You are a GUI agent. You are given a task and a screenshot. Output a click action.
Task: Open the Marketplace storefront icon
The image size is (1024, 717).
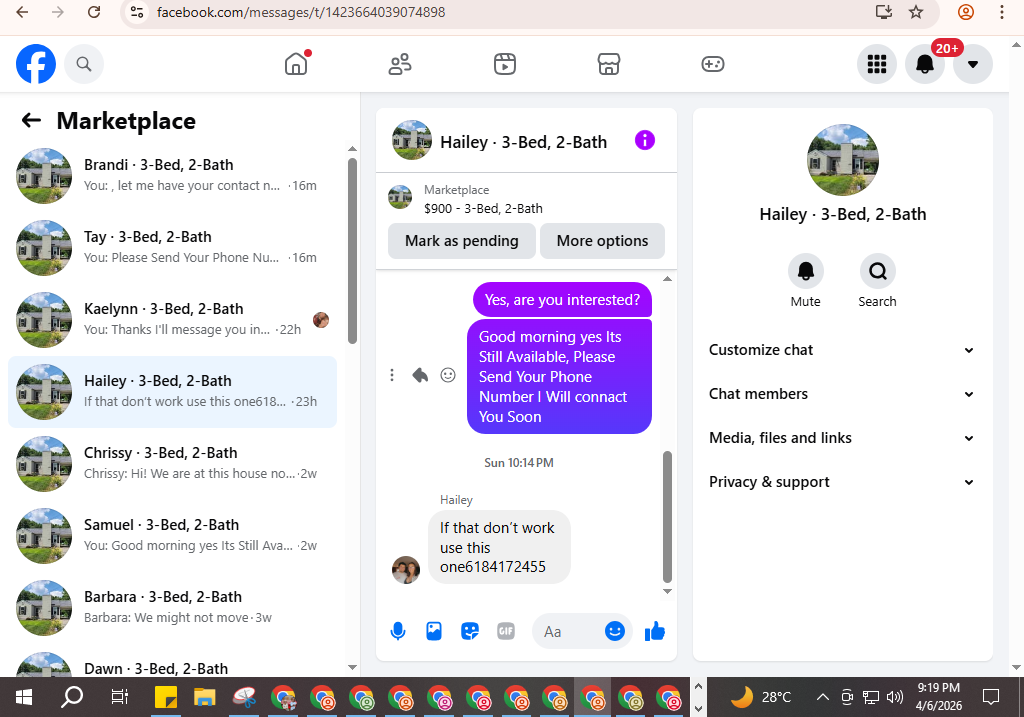pyautogui.click(x=609, y=64)
